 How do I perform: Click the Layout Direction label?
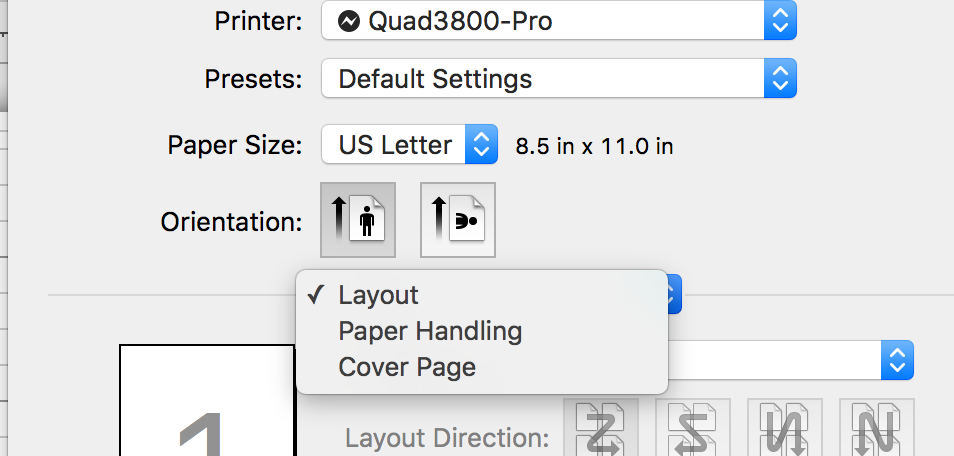(x=446, y=437)
